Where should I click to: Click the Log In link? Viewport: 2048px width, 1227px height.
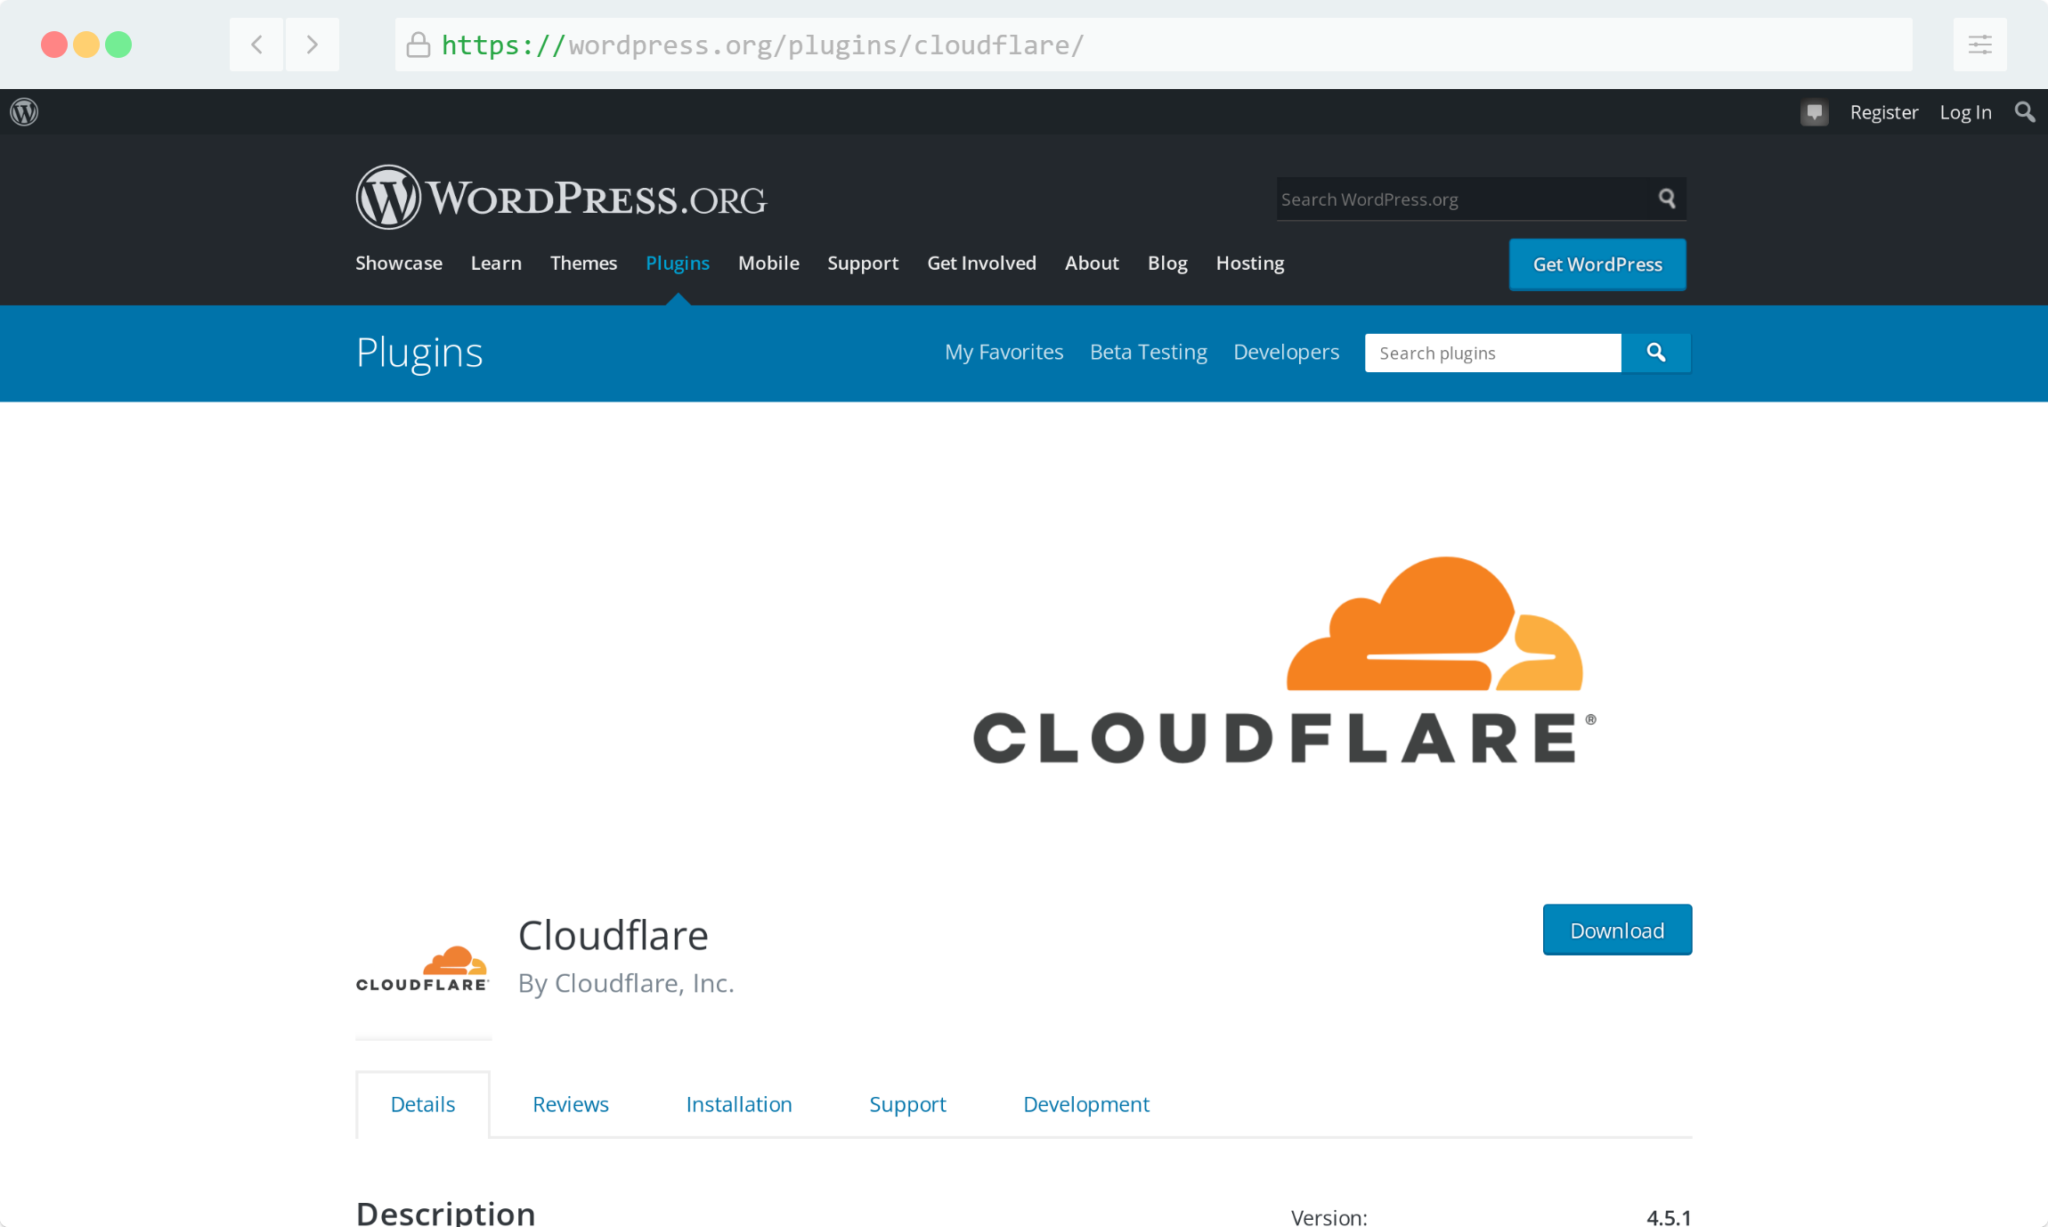coord(1966,112)
